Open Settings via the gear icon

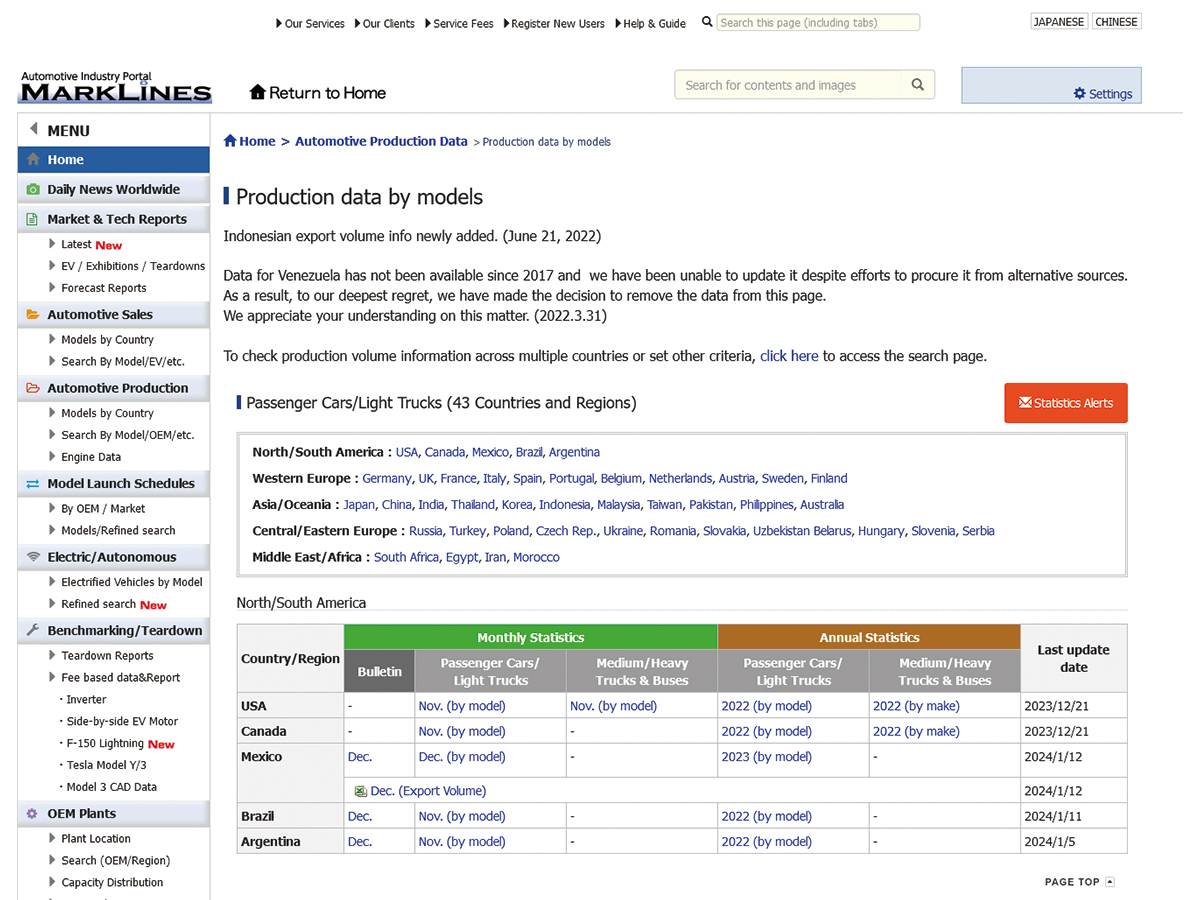click(1079, 94)
